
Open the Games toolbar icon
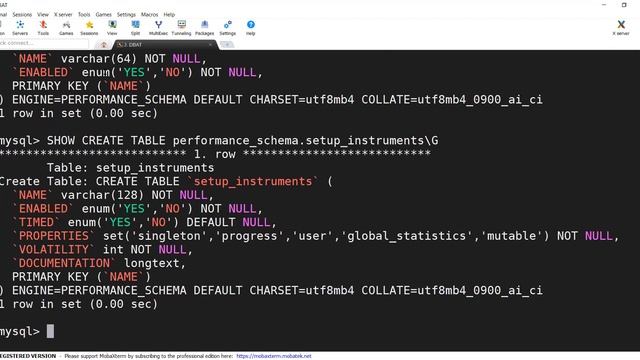tap(66, 28)
